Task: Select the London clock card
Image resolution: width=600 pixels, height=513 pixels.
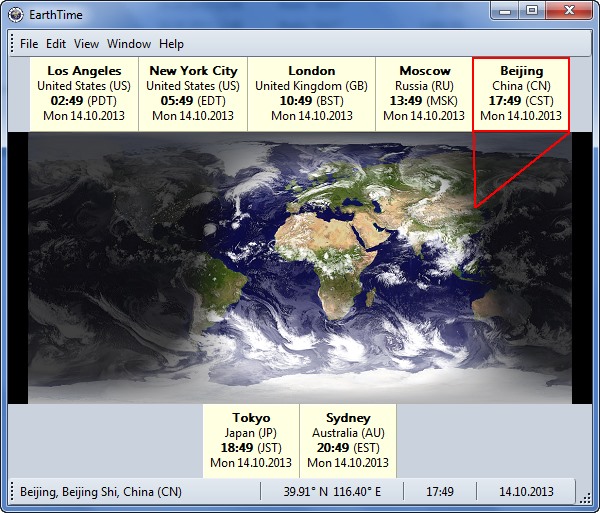Action: [x=311, y=93]
